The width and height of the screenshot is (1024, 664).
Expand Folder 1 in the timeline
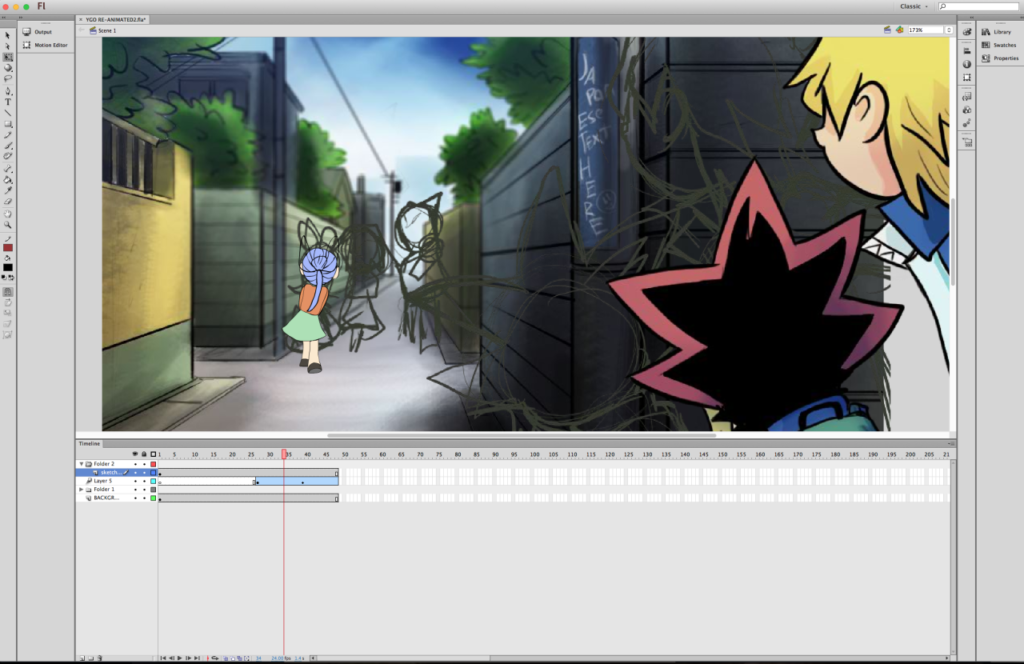(82, 490)
